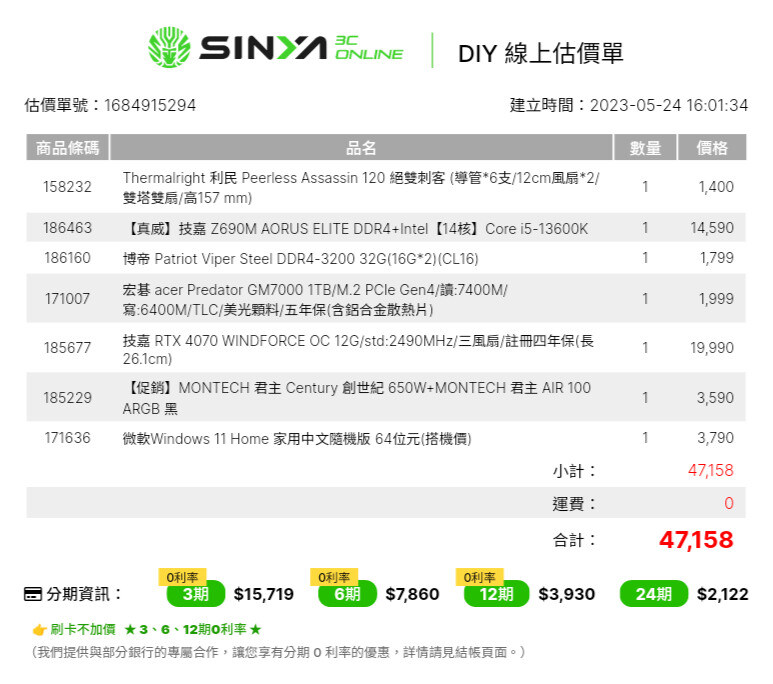Screen dimensions: 773x684
Task: Click Thermalright Peerless Assassin 120 product name
Action: [x=361, y=187]
